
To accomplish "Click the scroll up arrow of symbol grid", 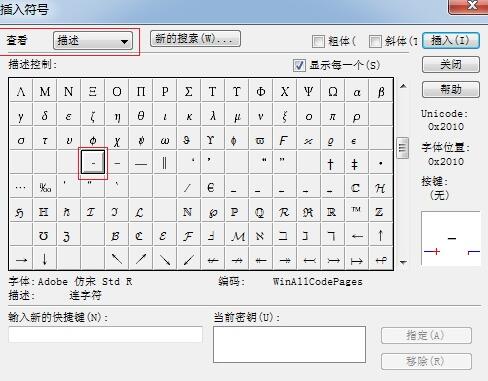I will (403, 86).
